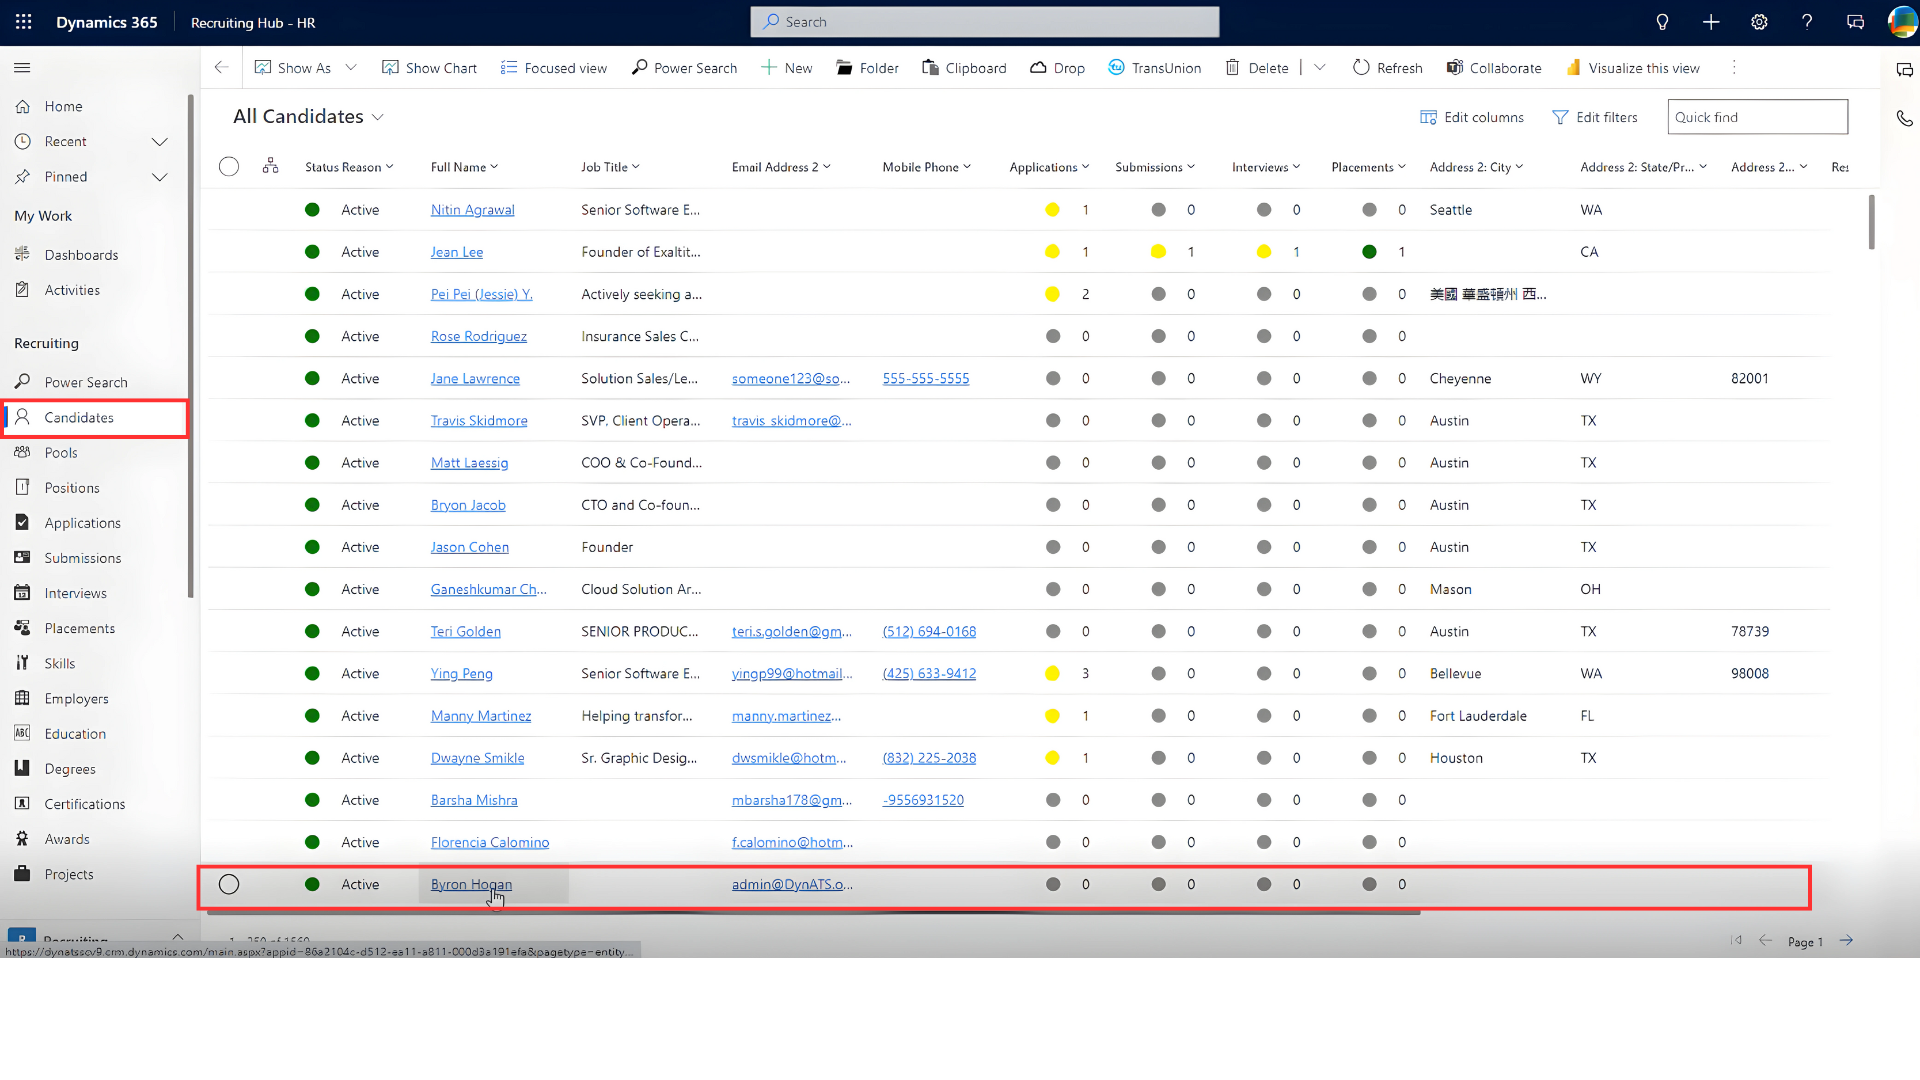Open the Nitin Agrawal candidate record
Viewport: 1920px width, 1080px height.
point(472,210)
